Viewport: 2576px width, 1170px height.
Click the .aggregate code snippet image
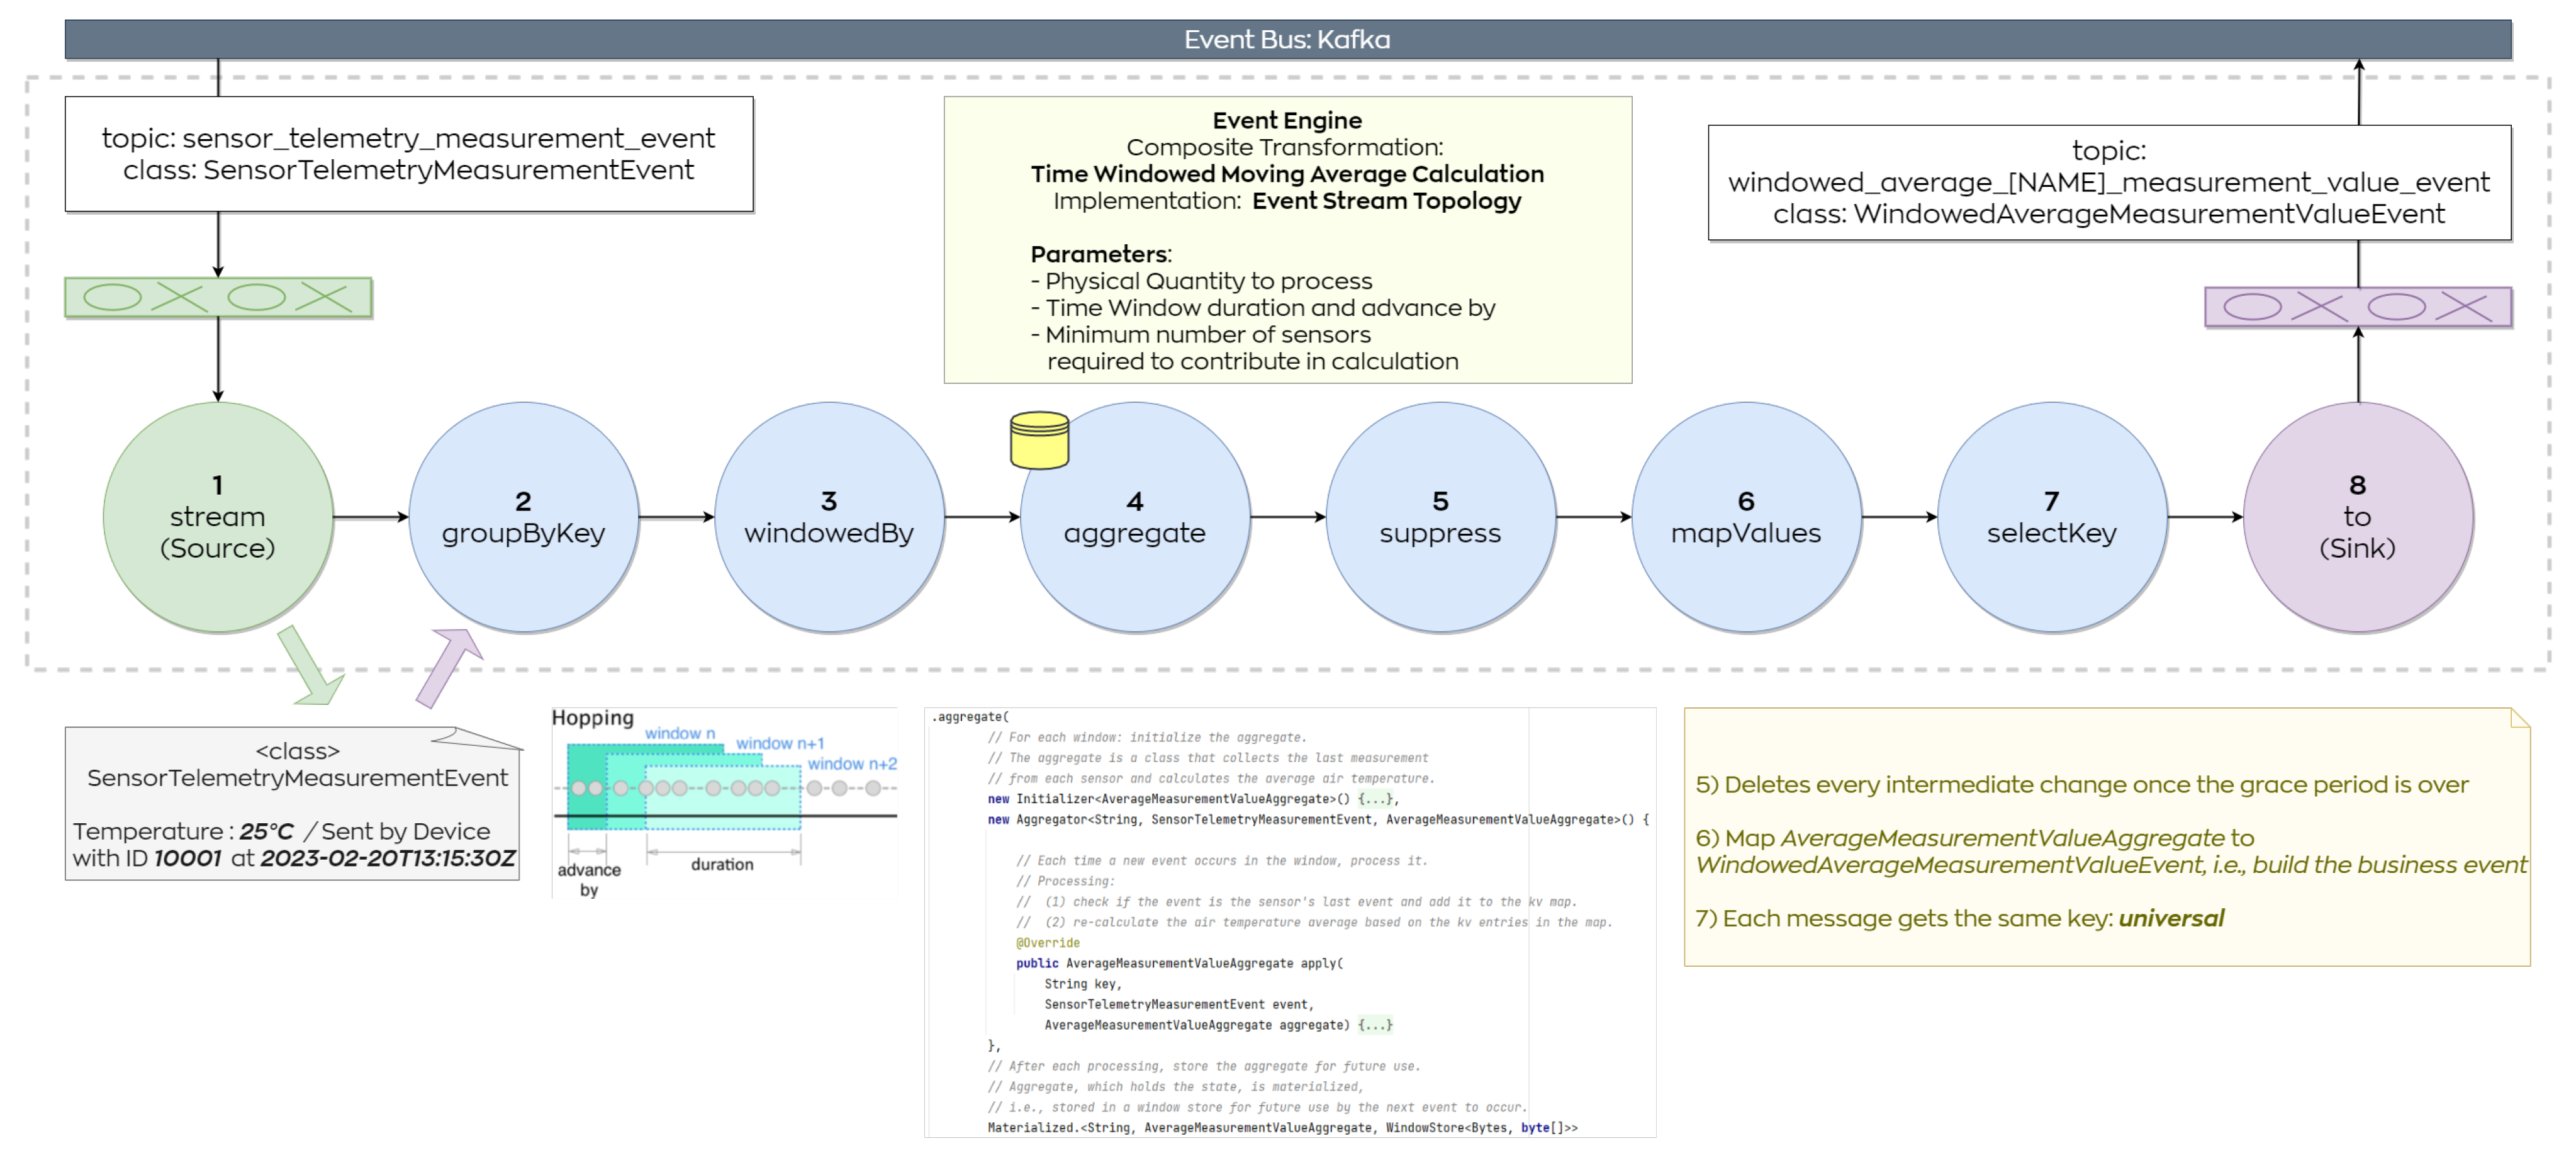coord(1289,921)
